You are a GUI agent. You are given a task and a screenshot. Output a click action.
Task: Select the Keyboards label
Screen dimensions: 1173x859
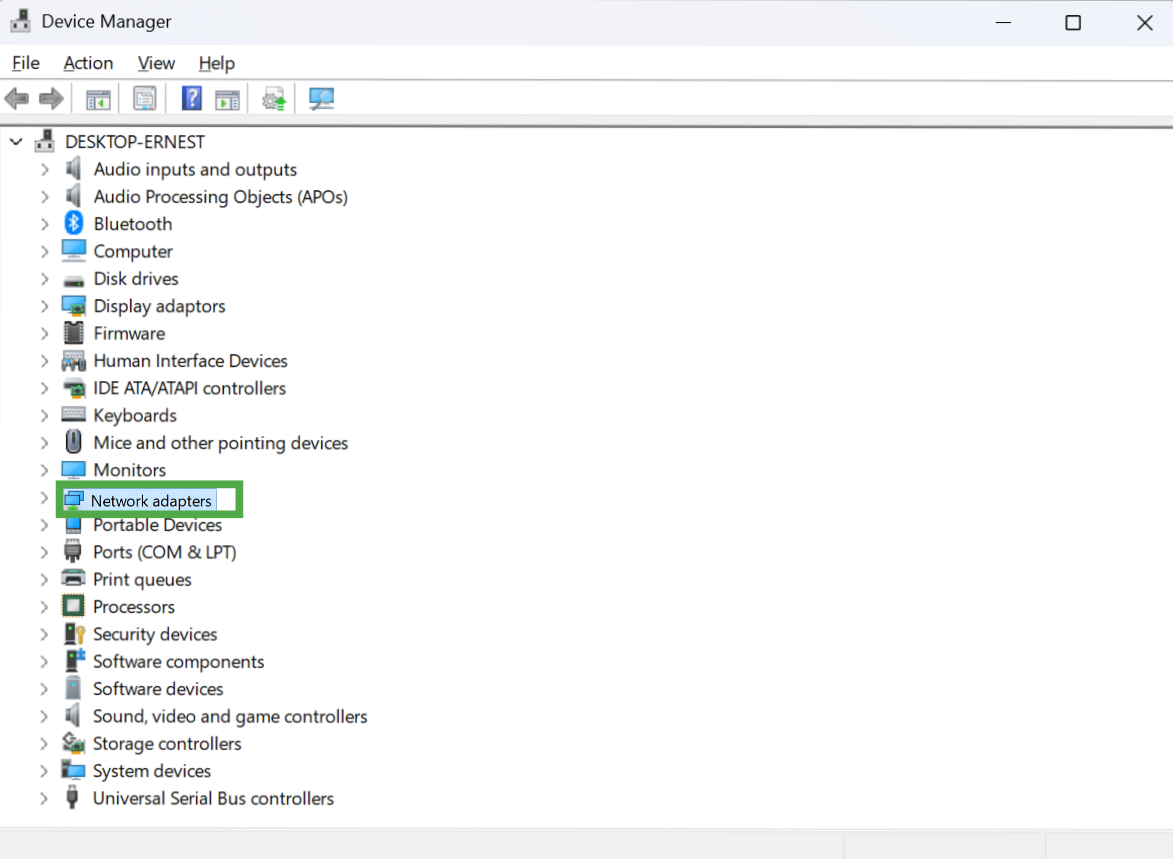(x=135, y=415)
